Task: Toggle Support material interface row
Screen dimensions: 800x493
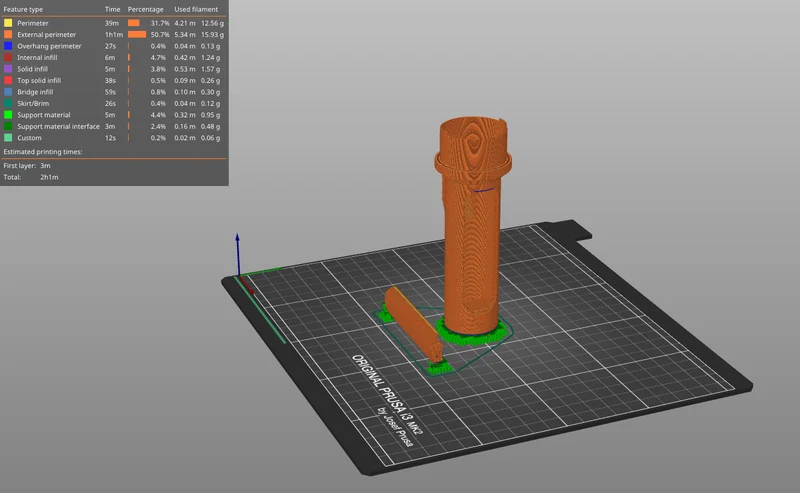Action: (x=113, y=127)
